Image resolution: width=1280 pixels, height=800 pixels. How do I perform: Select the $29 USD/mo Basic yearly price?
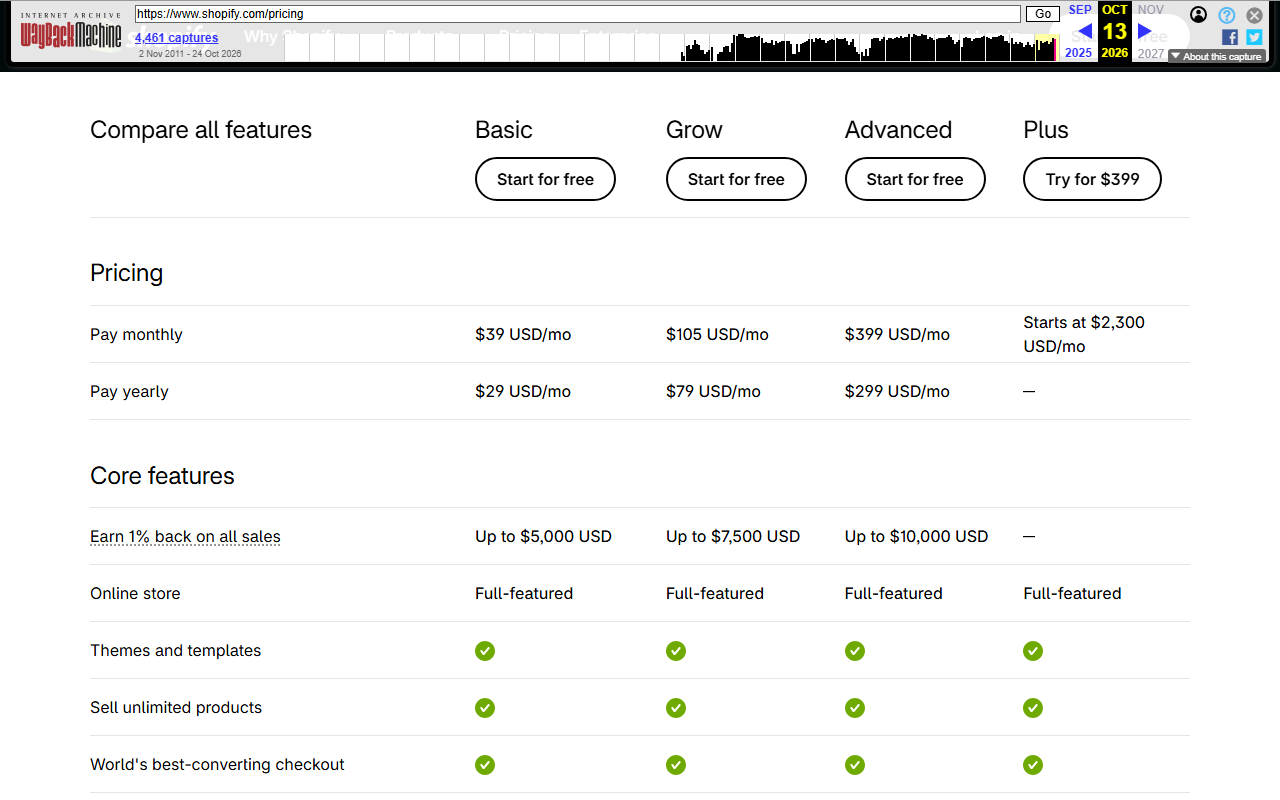pos(523,391)
